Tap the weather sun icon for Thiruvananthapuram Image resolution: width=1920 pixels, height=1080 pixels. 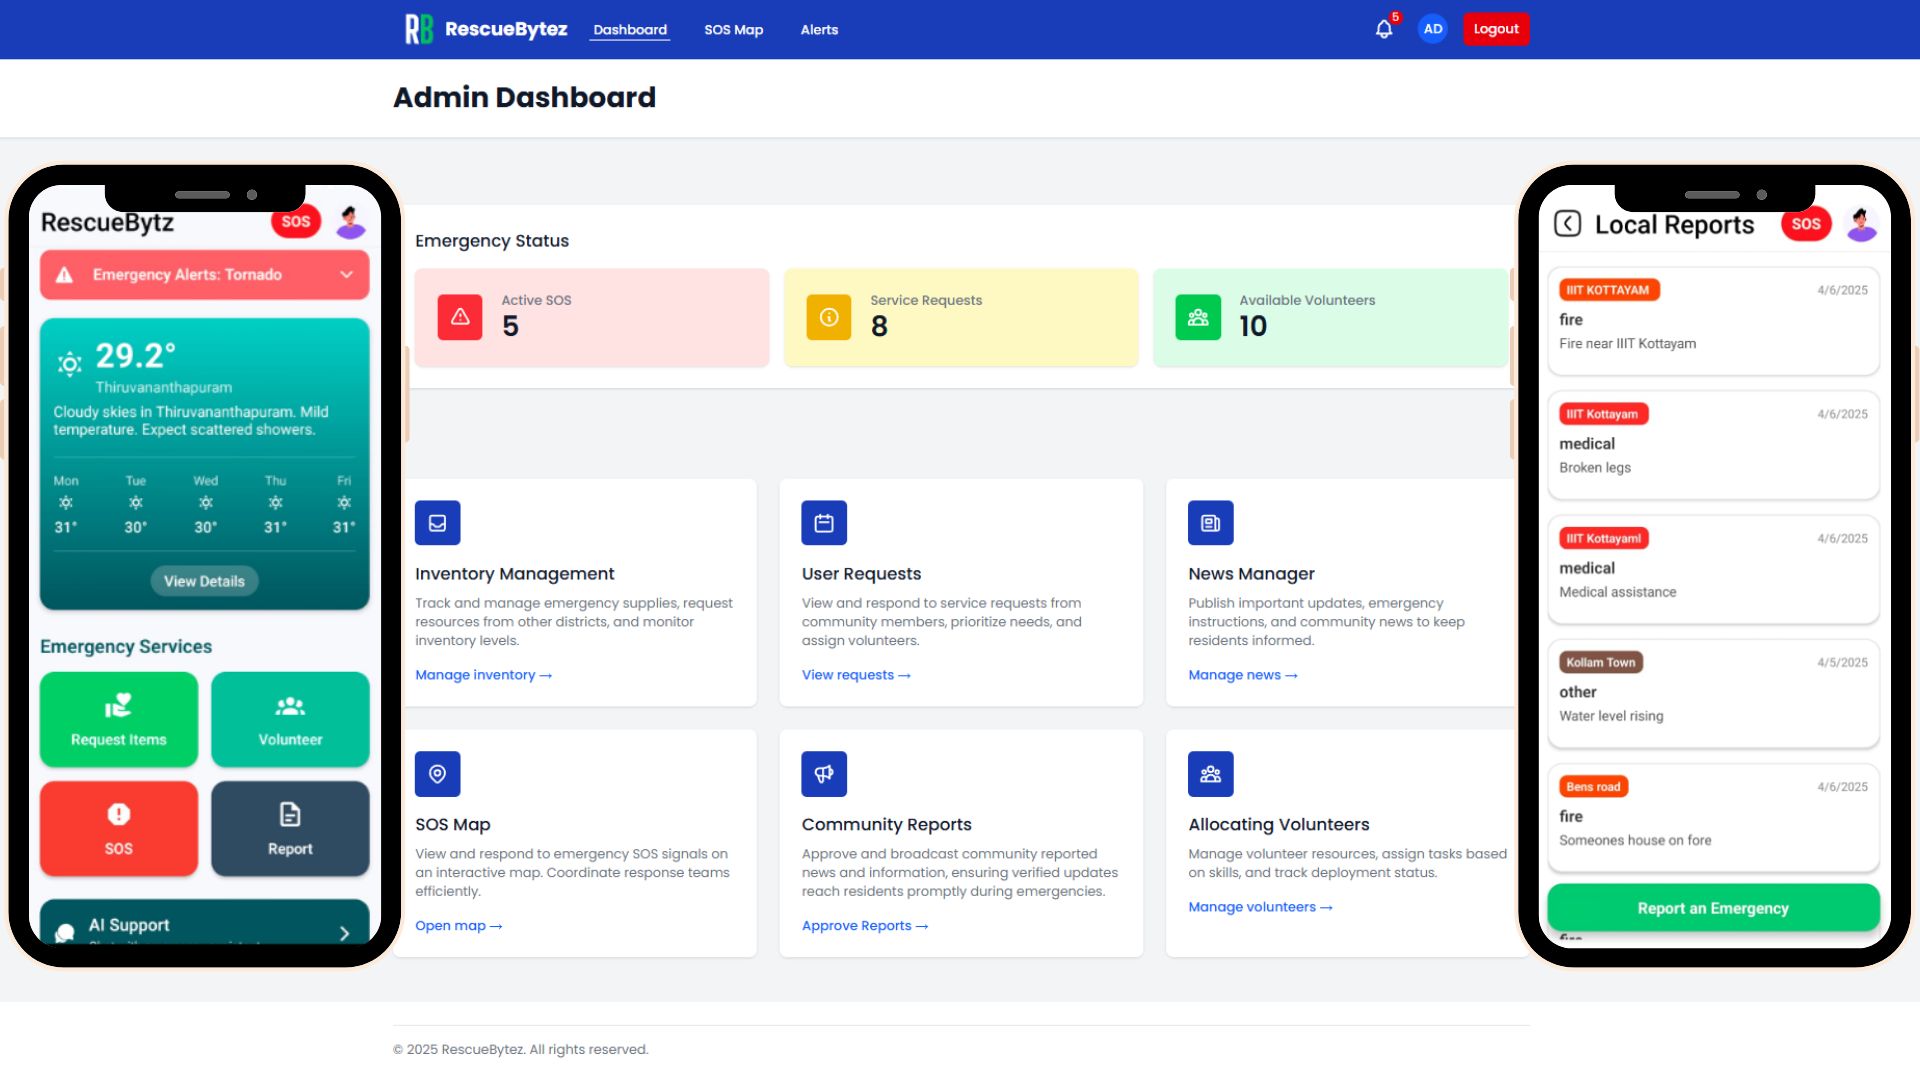[69, 361]
